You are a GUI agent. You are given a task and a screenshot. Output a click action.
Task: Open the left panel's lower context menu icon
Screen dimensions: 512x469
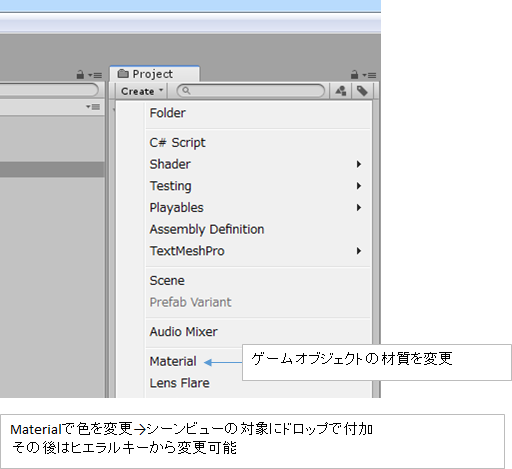tap(93, 107)
